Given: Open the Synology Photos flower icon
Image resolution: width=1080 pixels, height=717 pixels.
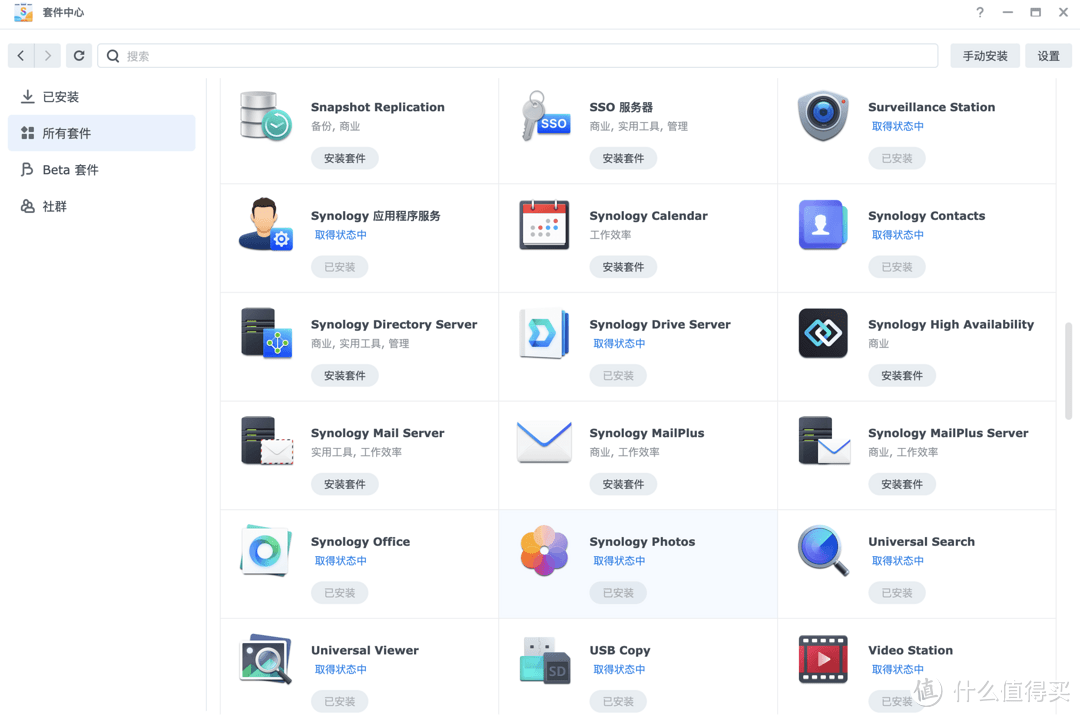Looking at the screenshot, I should pos(544,550).
